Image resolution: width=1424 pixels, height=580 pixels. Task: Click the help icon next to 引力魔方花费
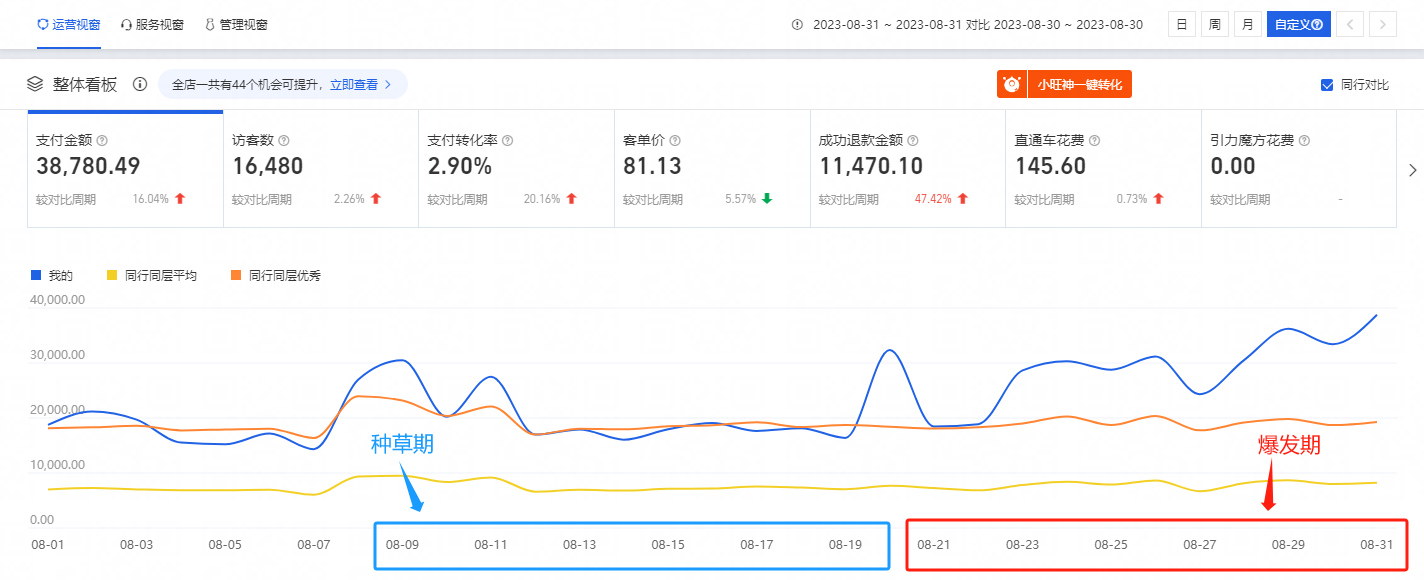point(1304,141)
